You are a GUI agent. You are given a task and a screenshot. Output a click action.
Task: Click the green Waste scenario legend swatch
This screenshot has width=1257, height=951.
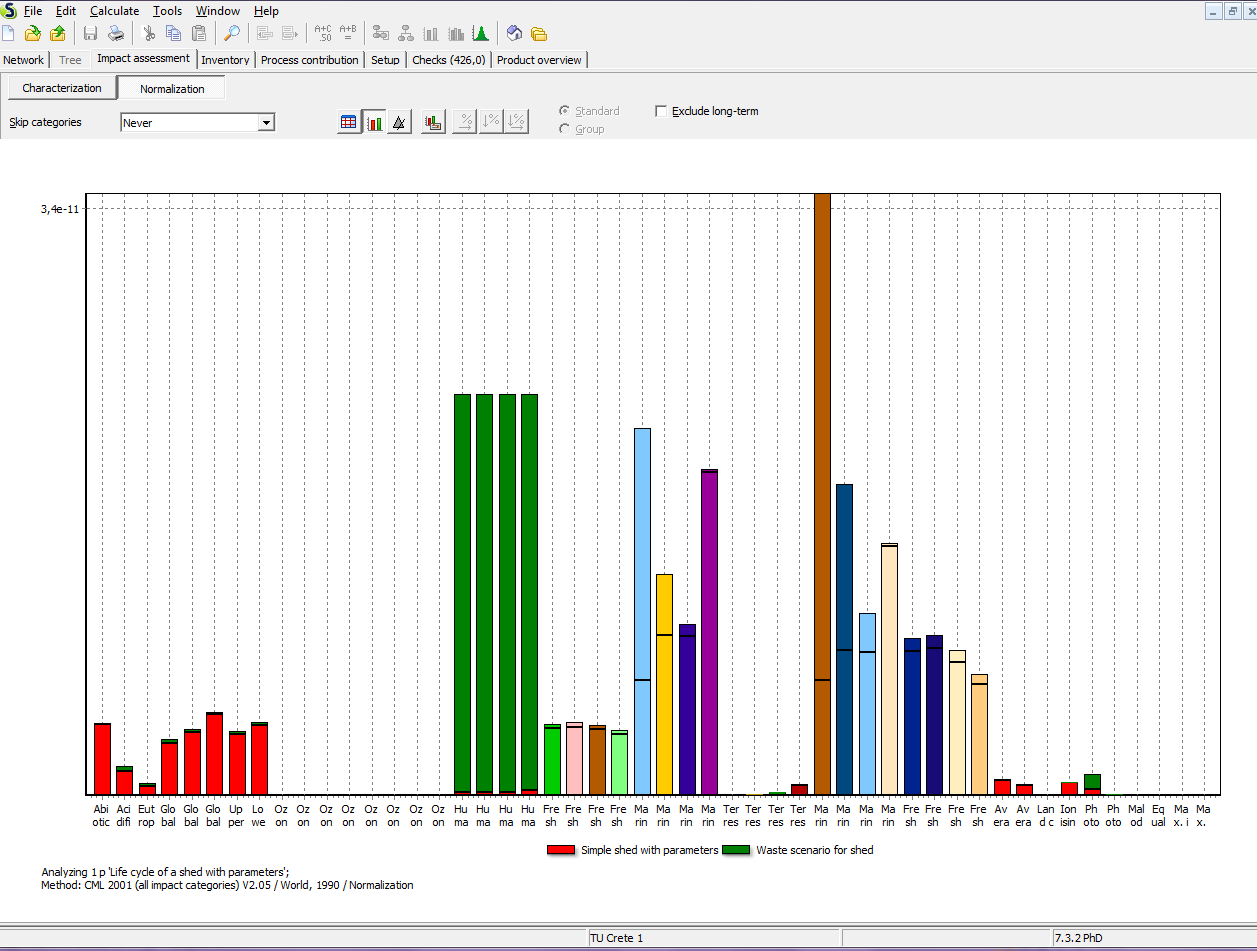(737, 850)
